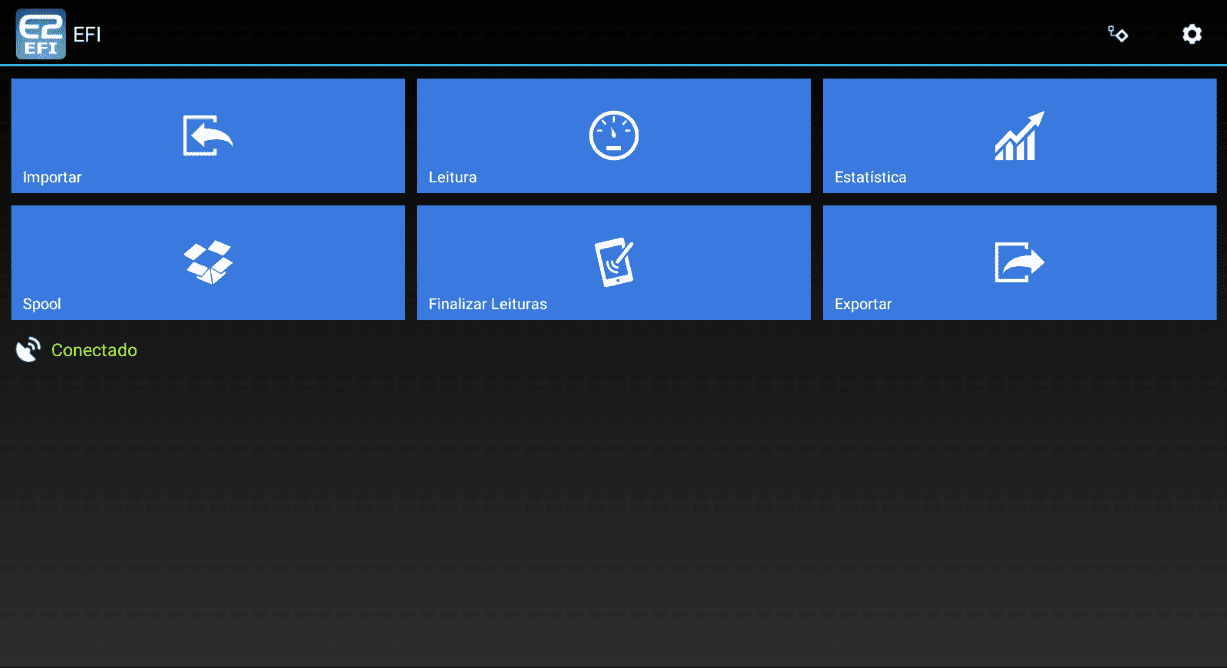Select the Leitura text label
Image resolution: width=1227 pixels, height=668 pixels.
(x=452, y=178)
